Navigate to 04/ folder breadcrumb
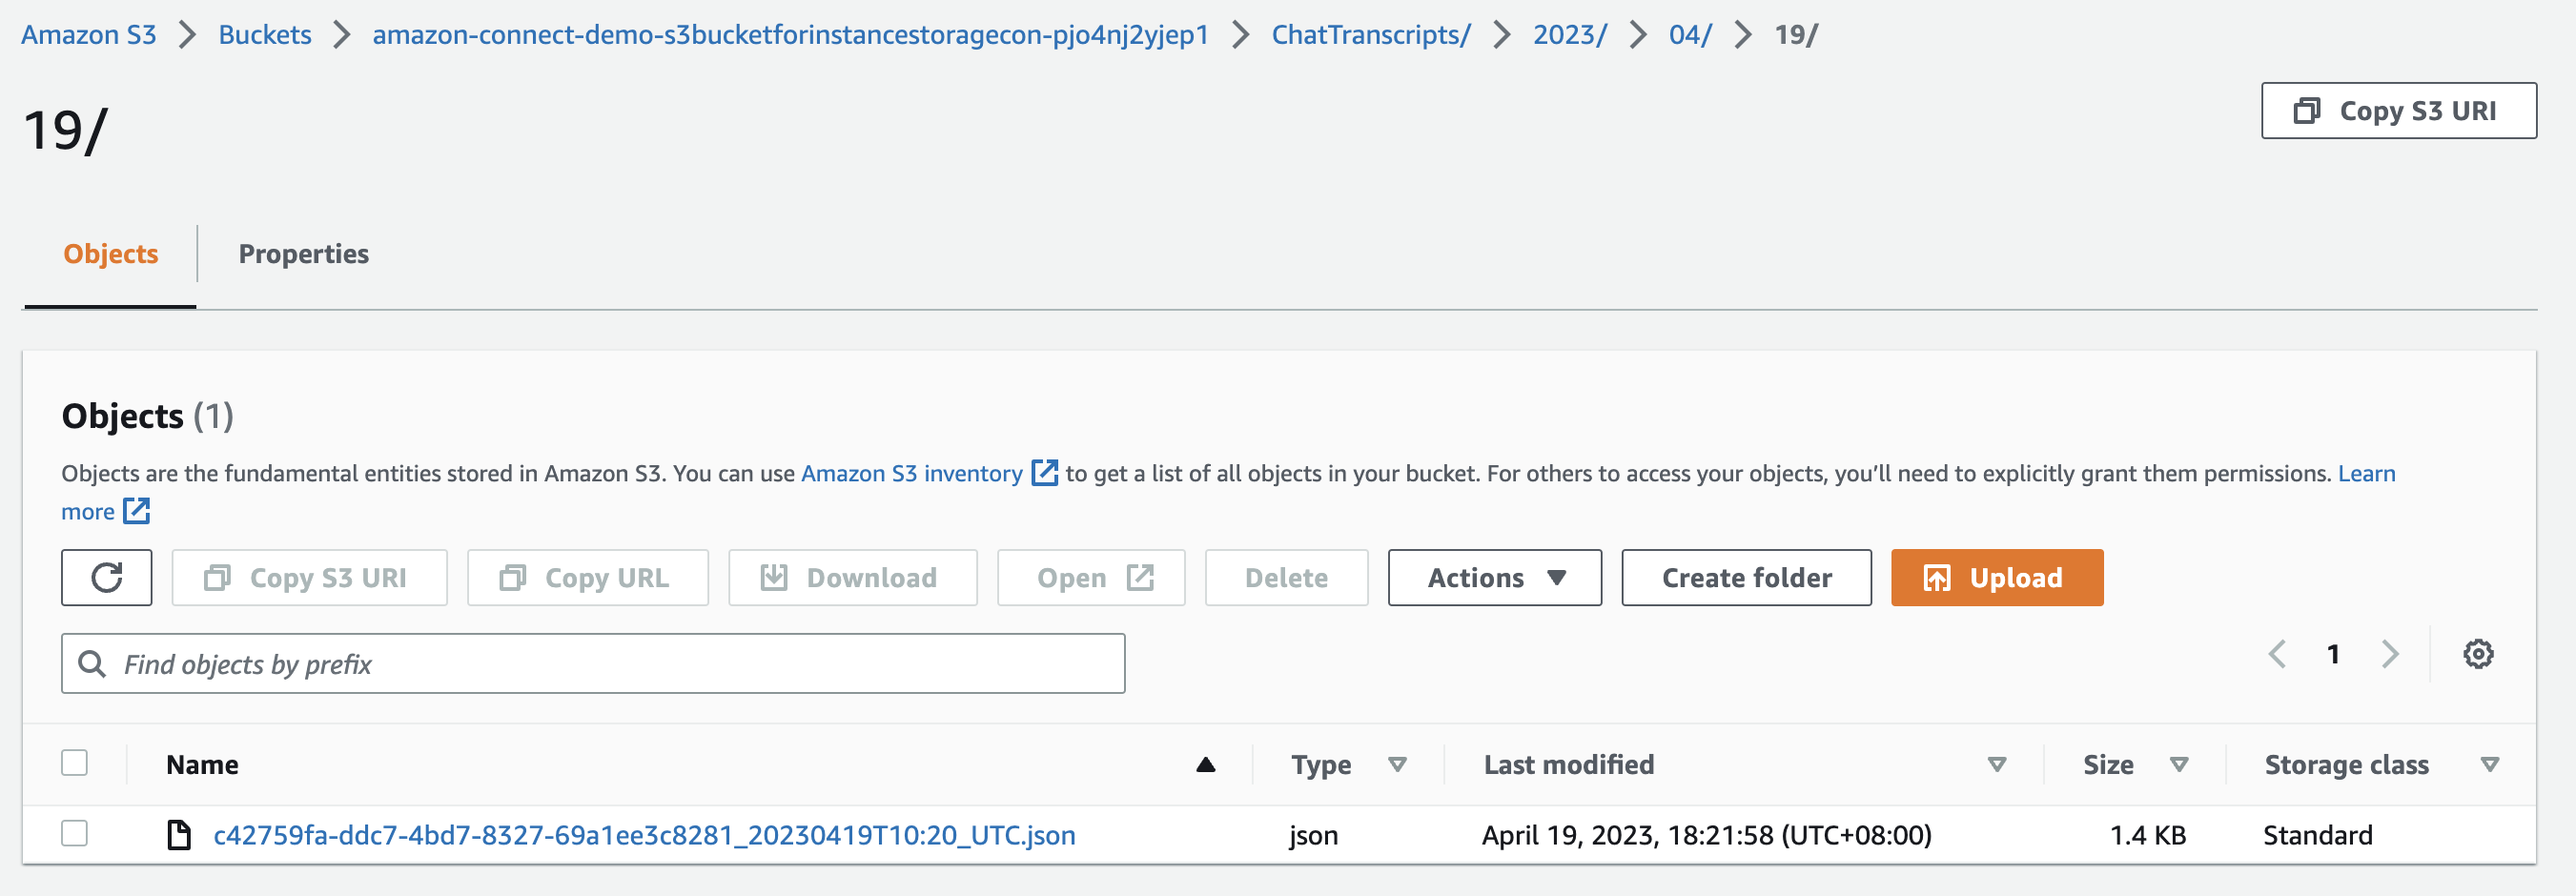The image size is (2576, 896). click(x=1690, y=35)
